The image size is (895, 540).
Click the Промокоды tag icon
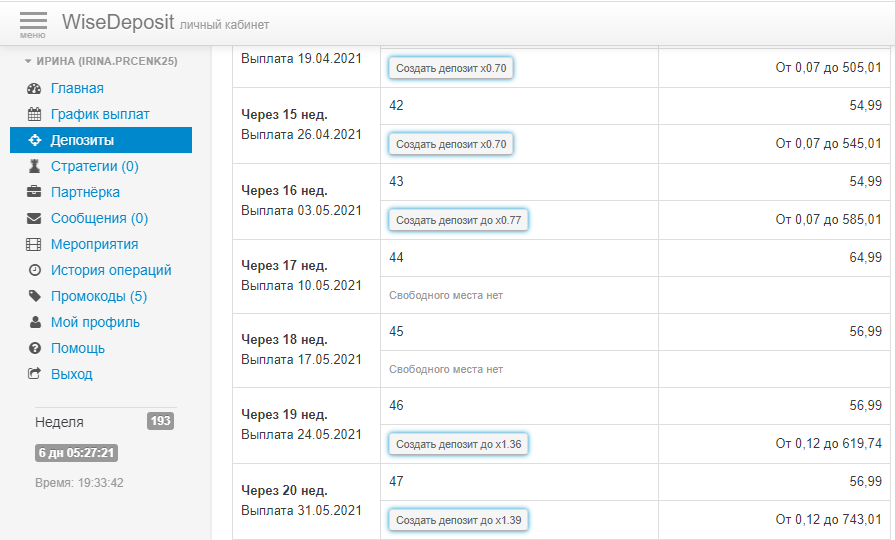[34, 297]
